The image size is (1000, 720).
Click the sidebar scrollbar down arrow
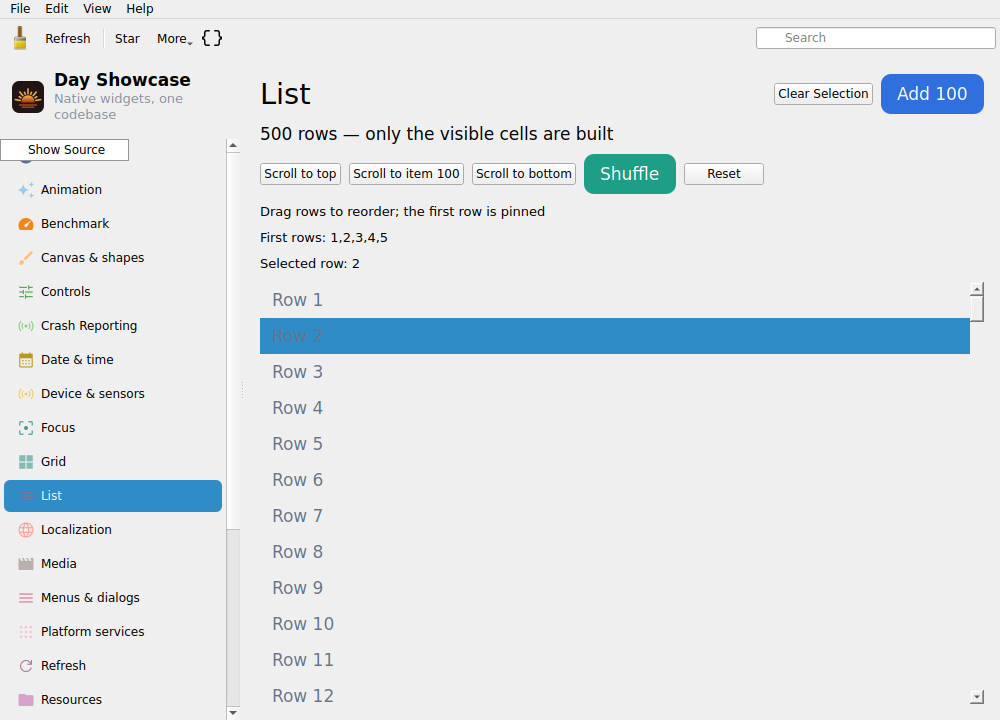[x=233, y=713]
